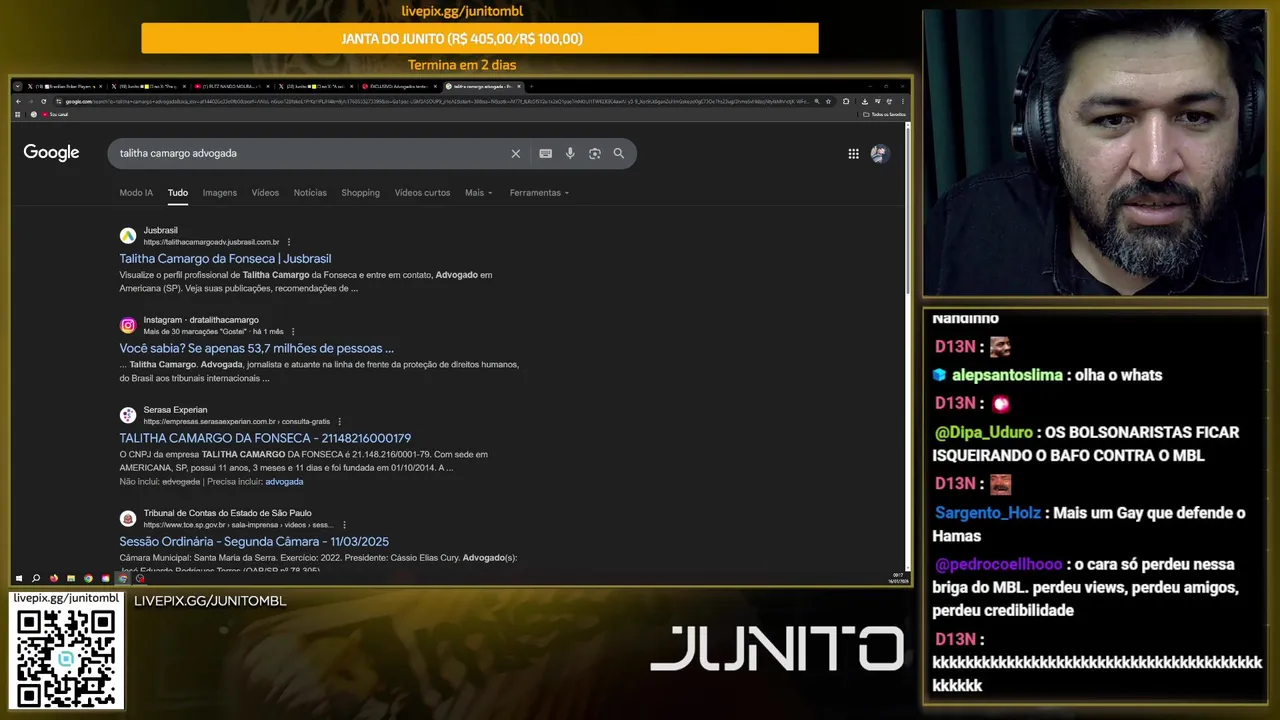Image resolution: width=1280 pixels, height=720 pixels.
Task: Switch to 'Vídeos' results tab
Action: click(265, 193)
